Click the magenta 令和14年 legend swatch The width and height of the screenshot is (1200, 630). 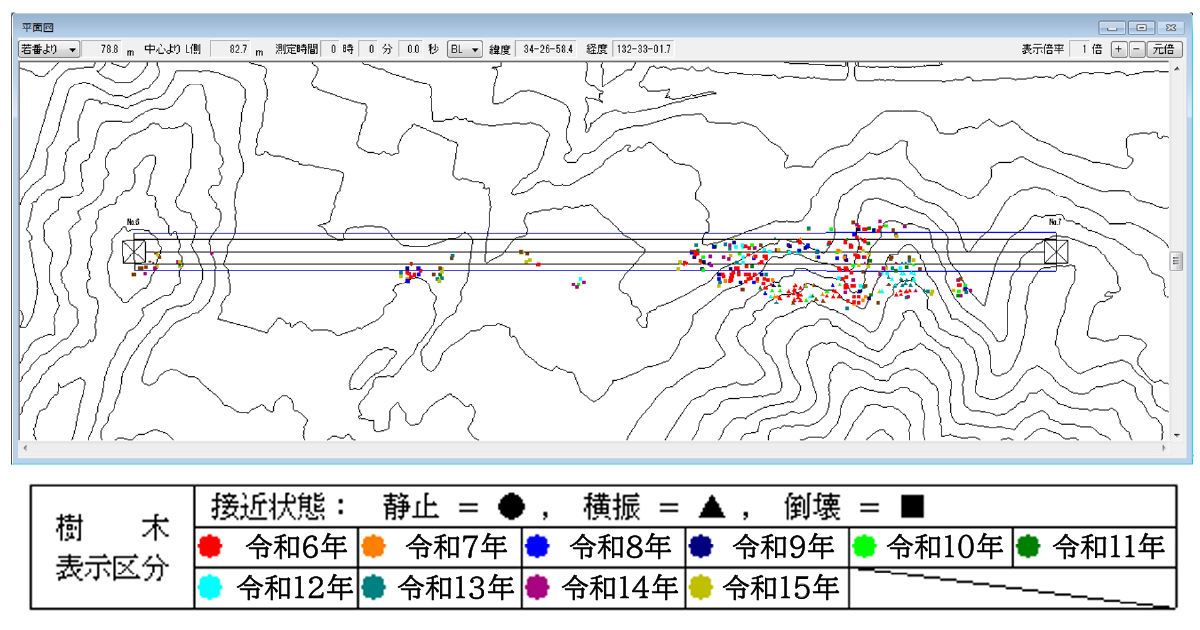click(x=537, y=587)
